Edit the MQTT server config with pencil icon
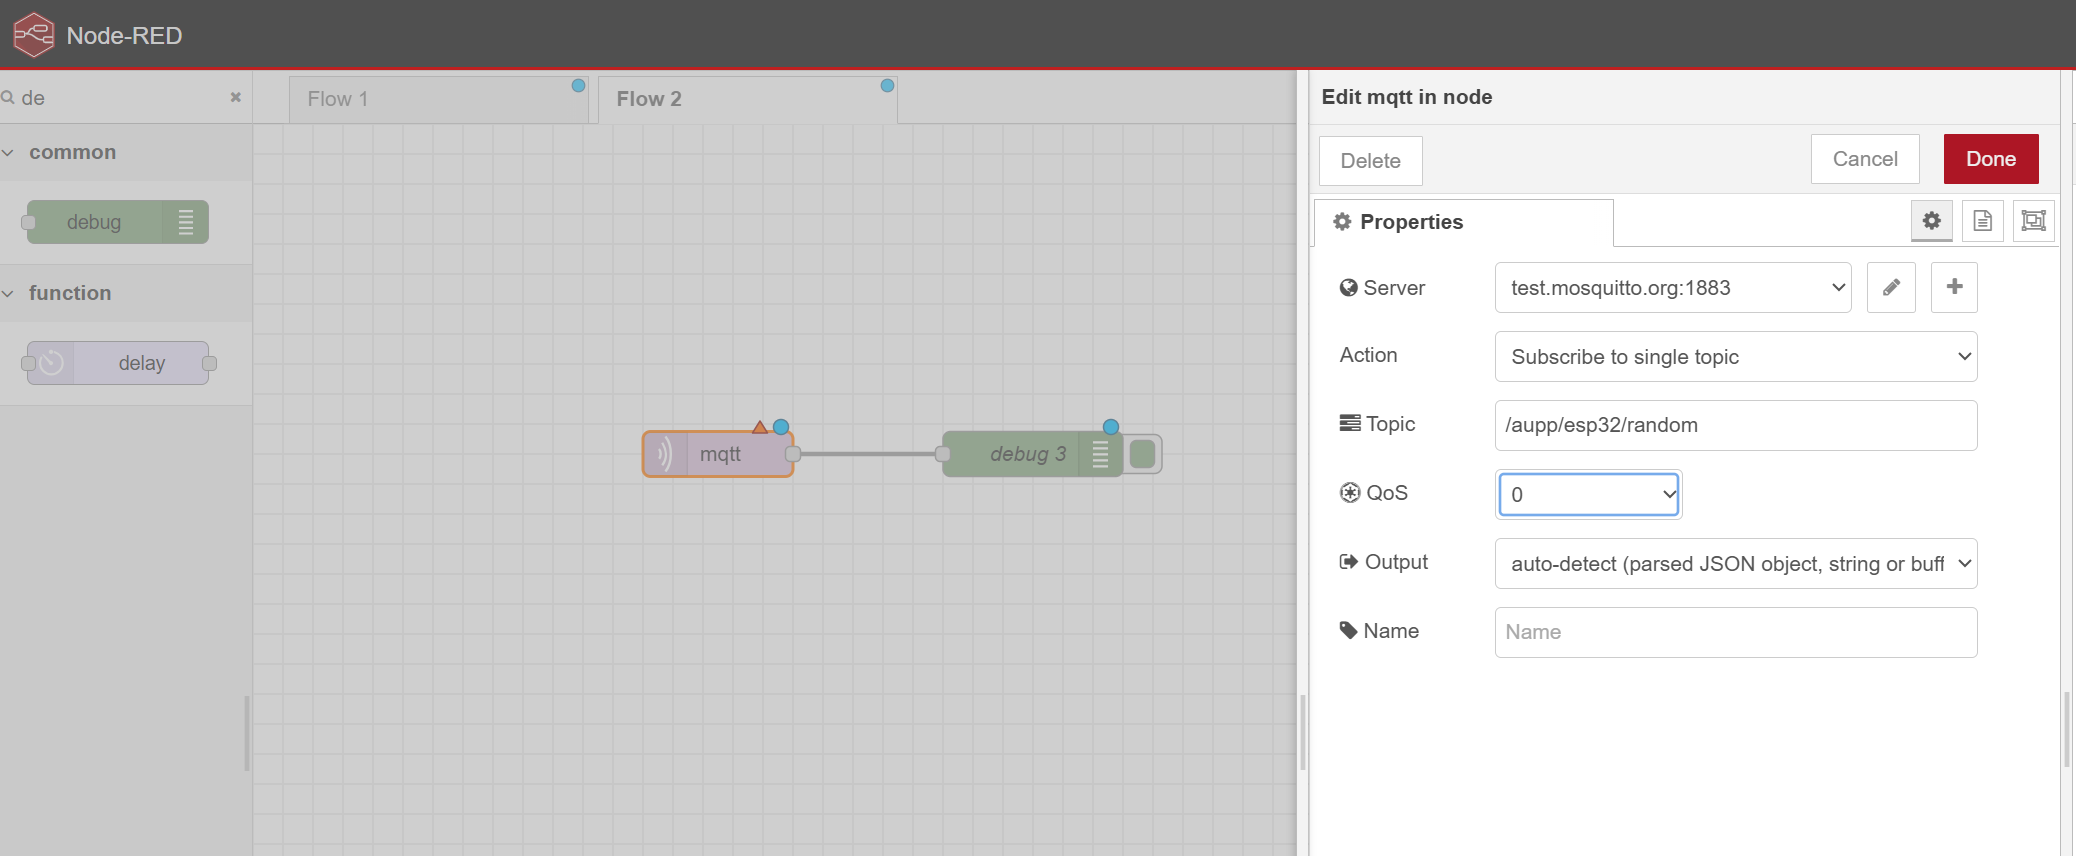The width and height of the screenshot is (2076, 856). (1890, 288)
